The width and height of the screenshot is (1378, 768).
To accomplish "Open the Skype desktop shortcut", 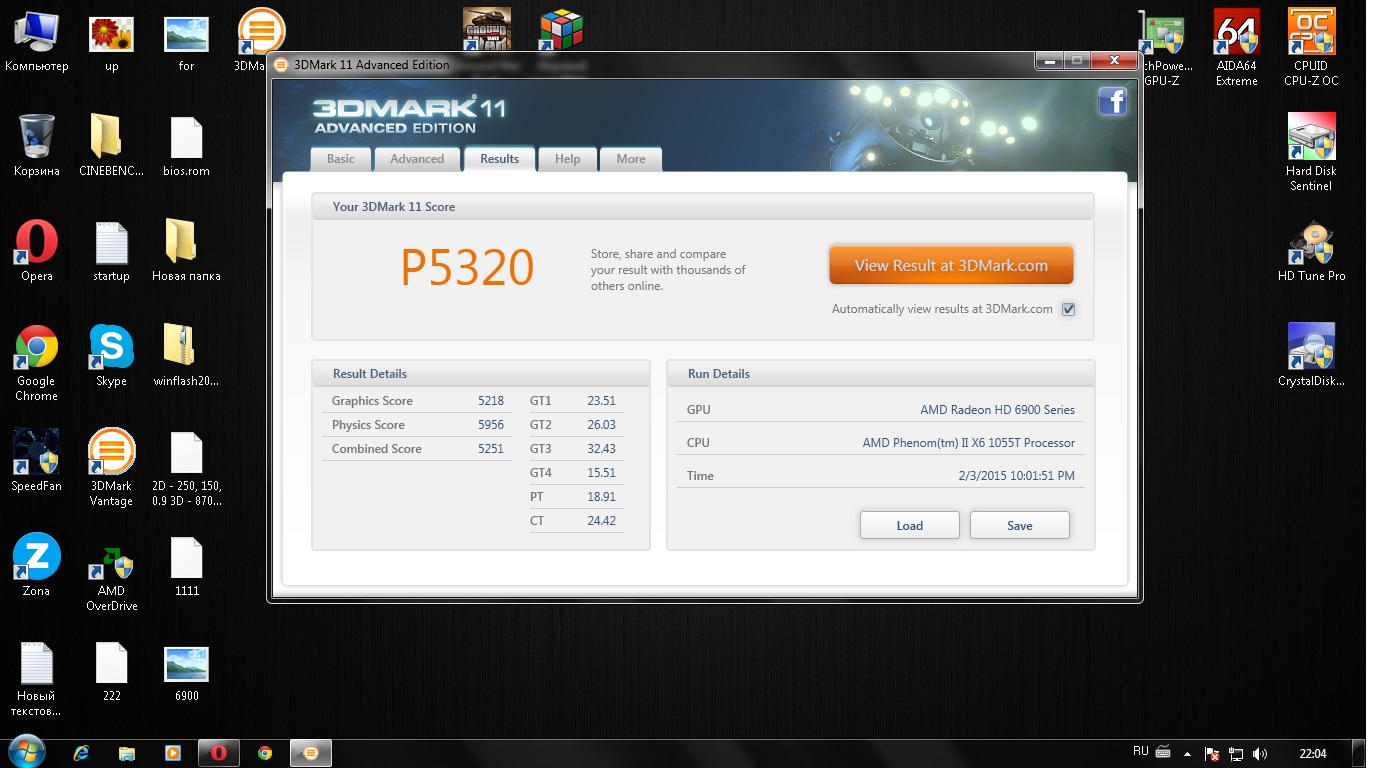I will [x=111, y=356].
